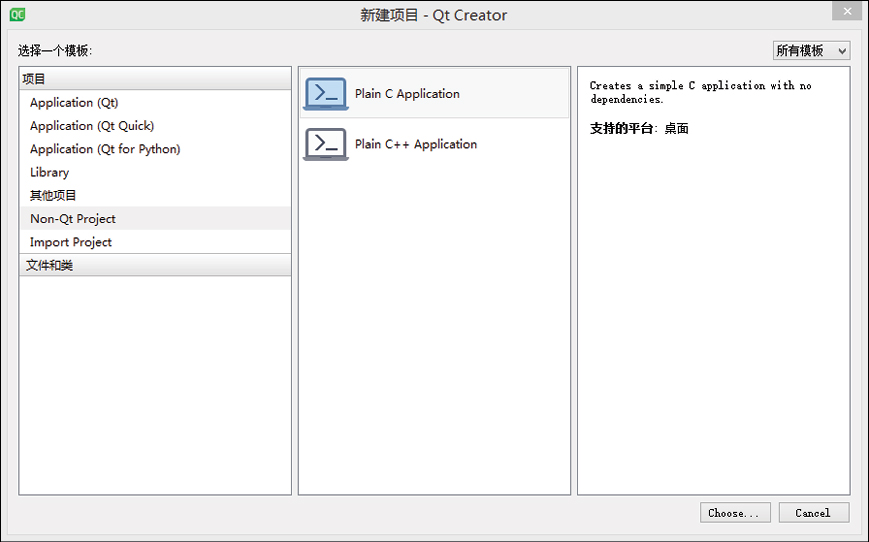
Task: Select Application (Qt) category
Action: click(74, 103)
